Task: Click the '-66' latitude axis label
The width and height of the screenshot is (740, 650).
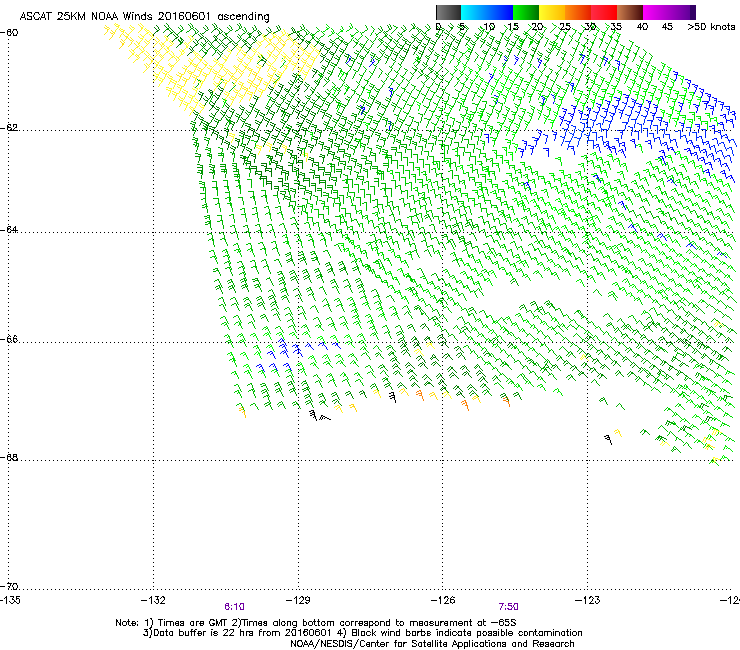Action: (9, 340)
